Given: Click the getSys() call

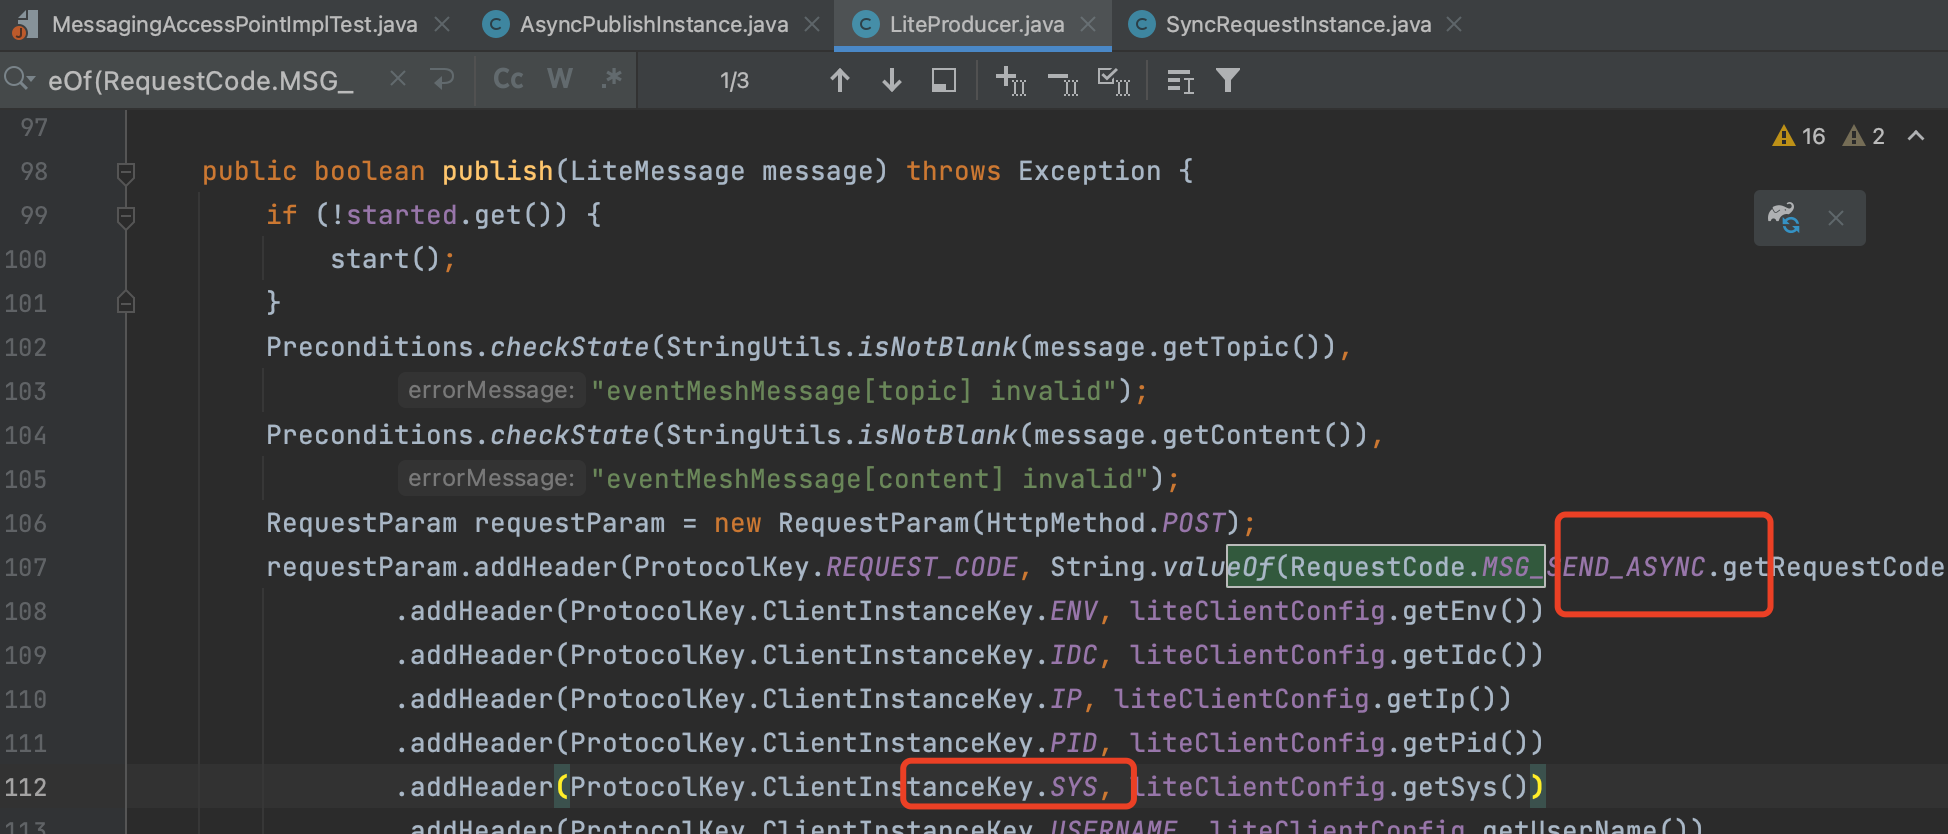Looking at the screenshot, I should click(x=1465, y=787).
